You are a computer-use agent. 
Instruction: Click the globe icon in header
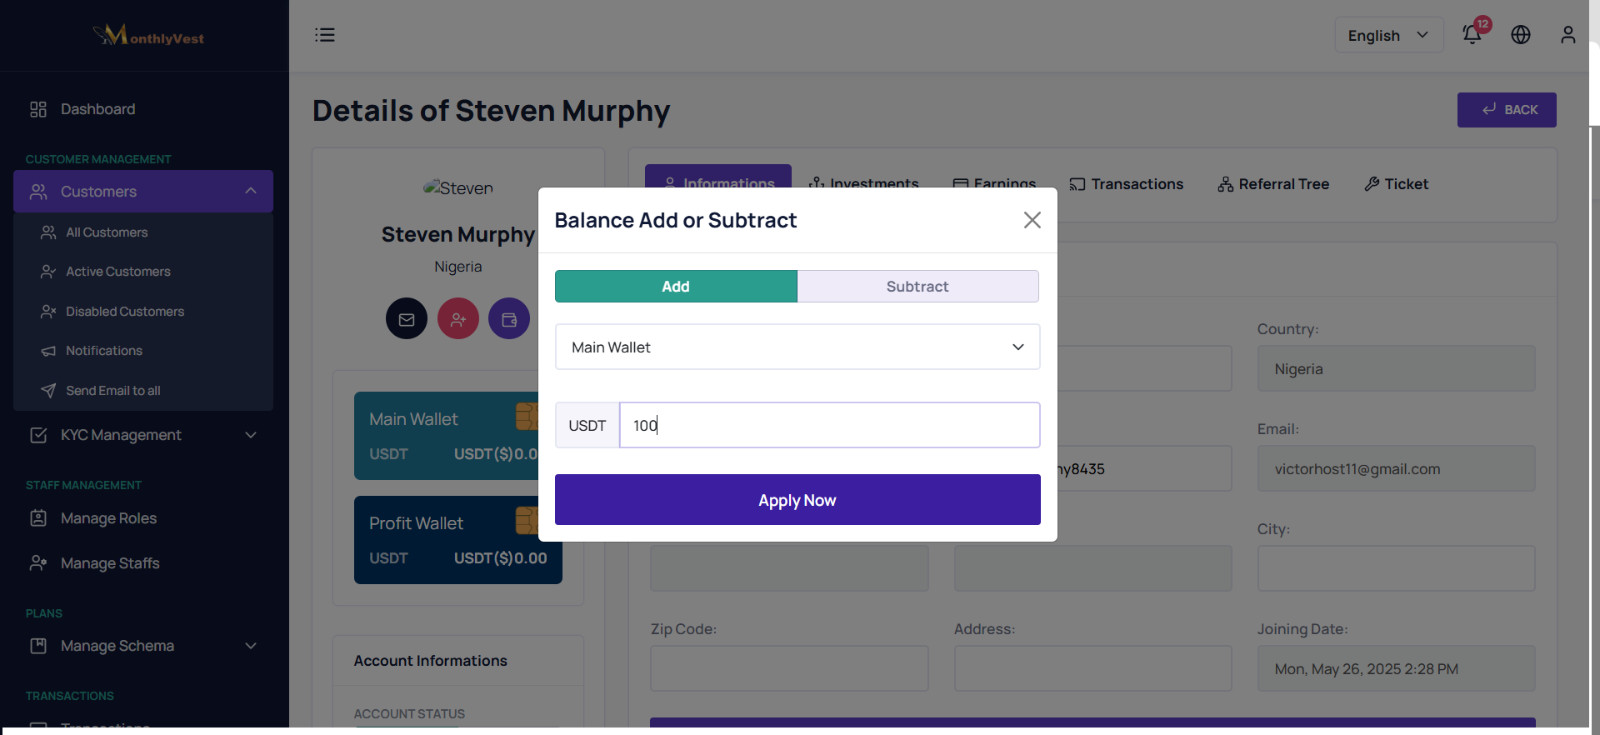(x=1521, y=35)
